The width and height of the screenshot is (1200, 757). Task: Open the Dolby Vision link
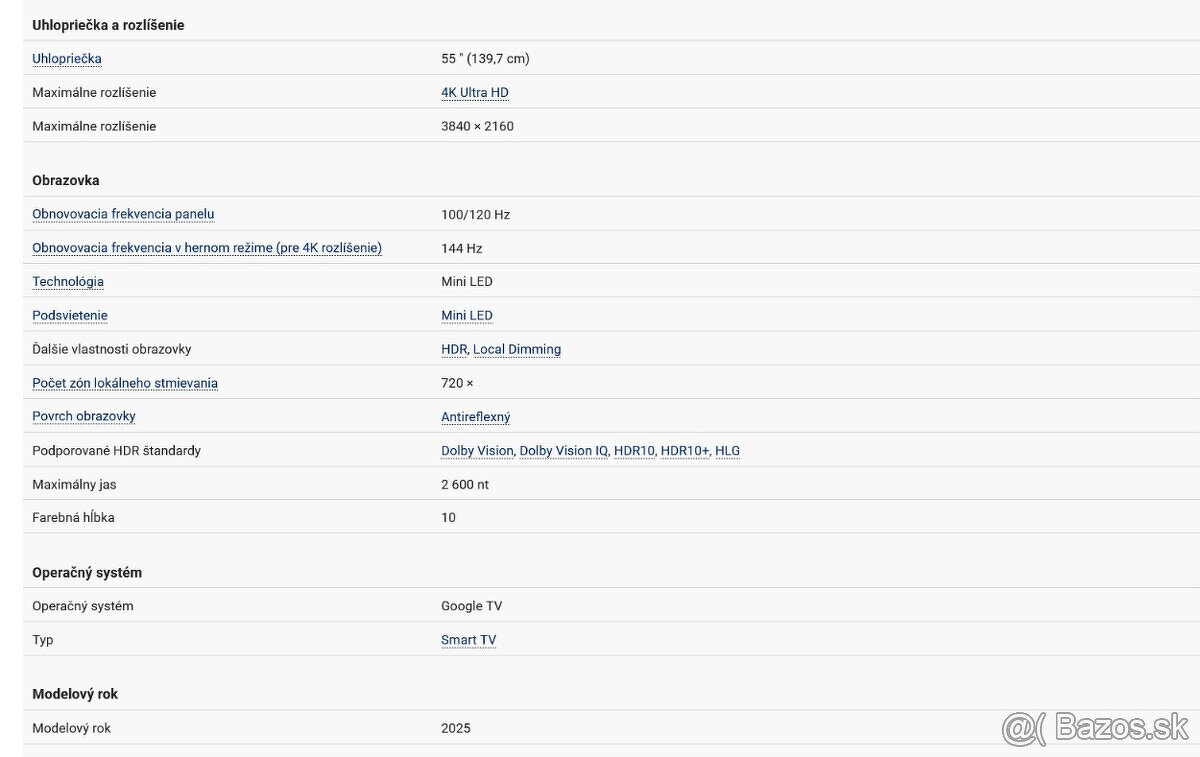coord(477,451)
